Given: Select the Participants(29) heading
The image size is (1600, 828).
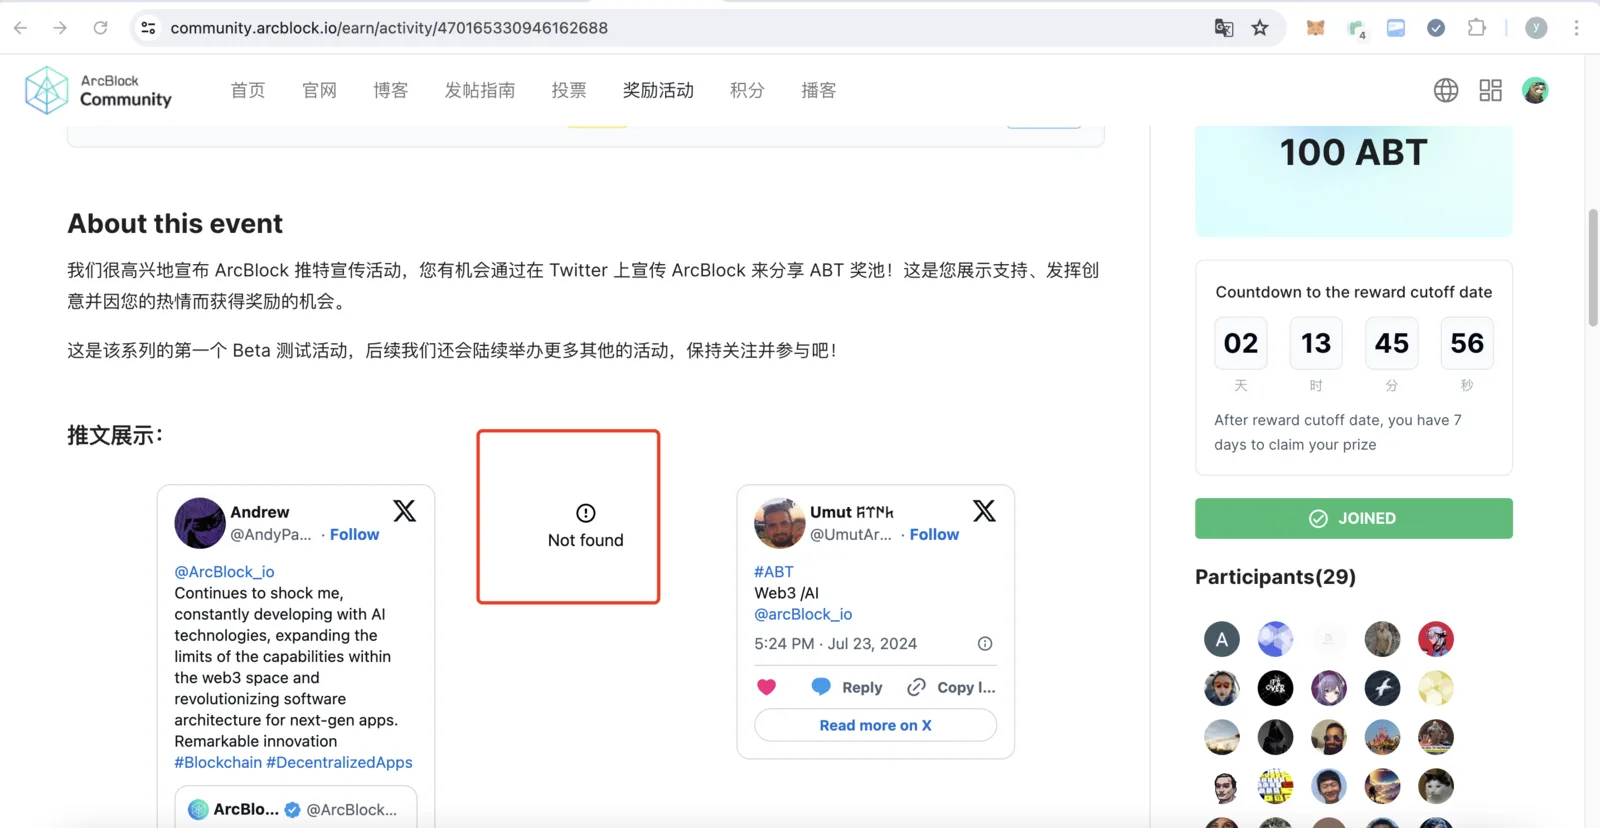Looking at the screenshot, I should click(x=1275, y=577).
